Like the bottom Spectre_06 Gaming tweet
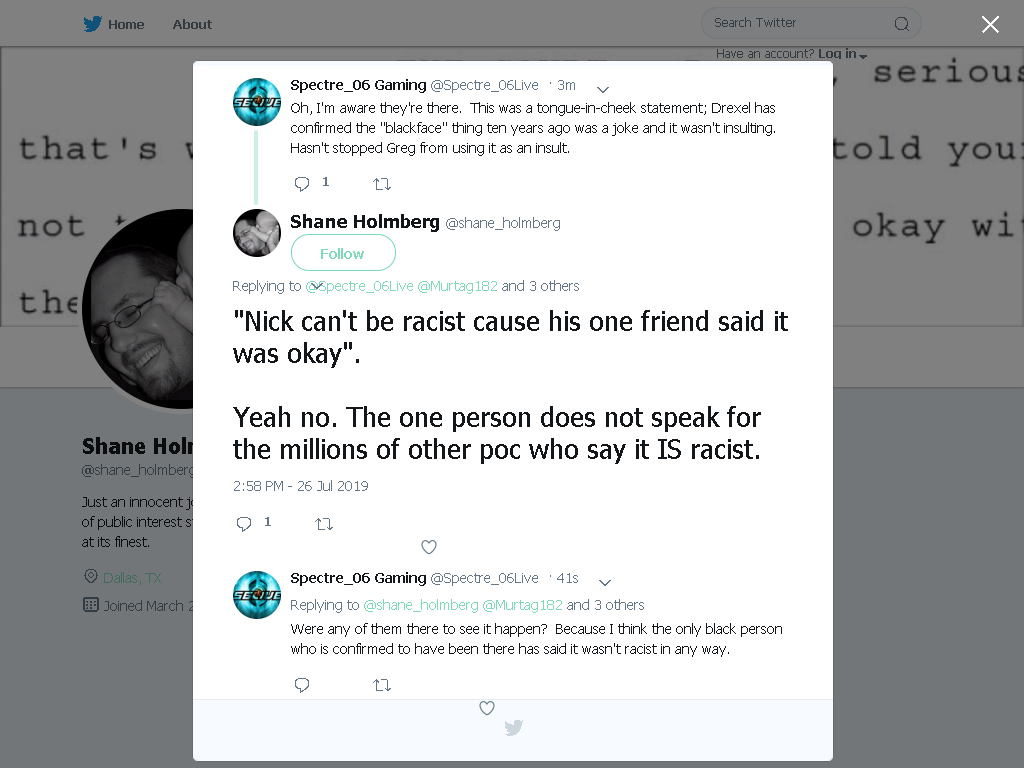This screenshot has width=1024, height=768. (487, 708)
